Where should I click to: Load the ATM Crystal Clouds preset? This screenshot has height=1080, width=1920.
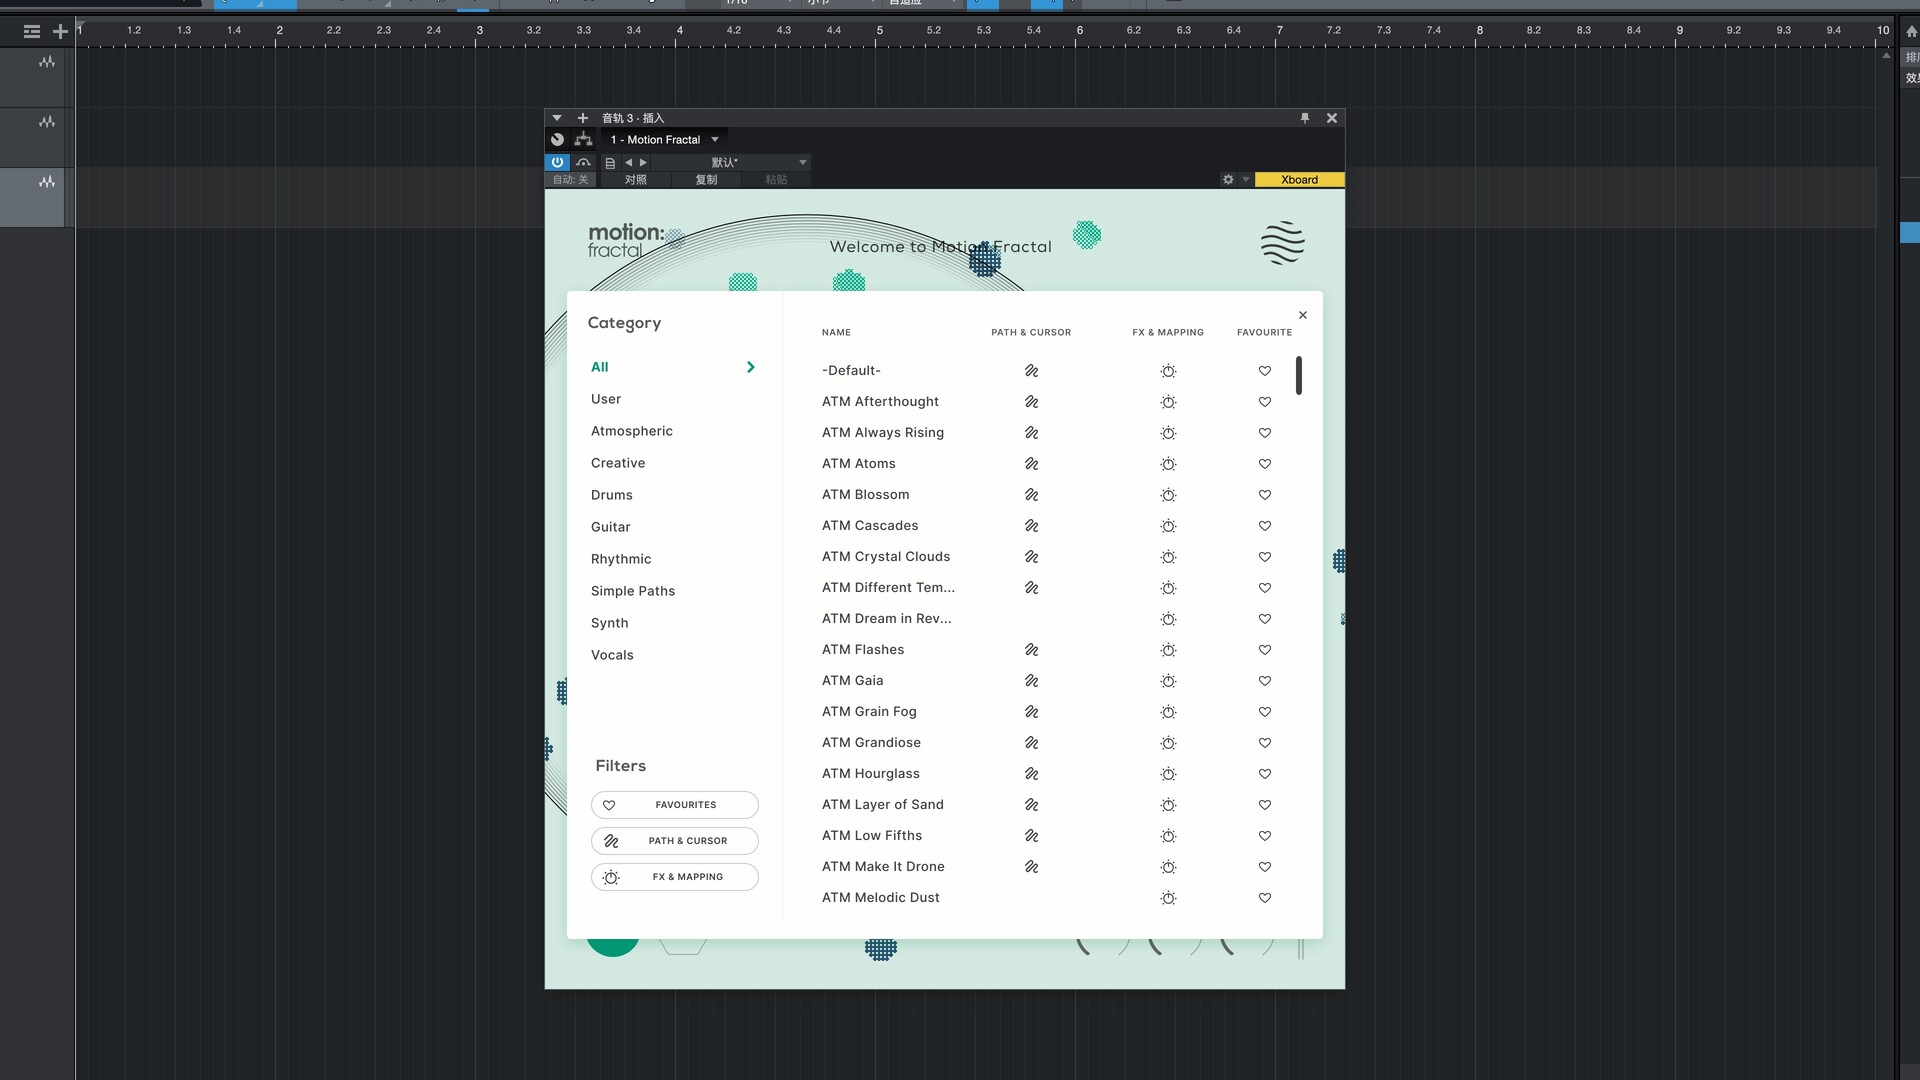886,557
